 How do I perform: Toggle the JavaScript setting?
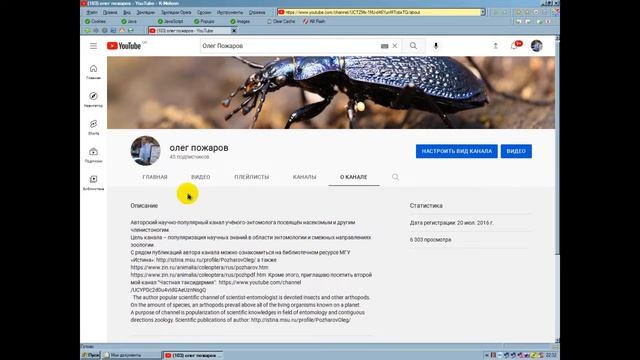pos(171,21)
